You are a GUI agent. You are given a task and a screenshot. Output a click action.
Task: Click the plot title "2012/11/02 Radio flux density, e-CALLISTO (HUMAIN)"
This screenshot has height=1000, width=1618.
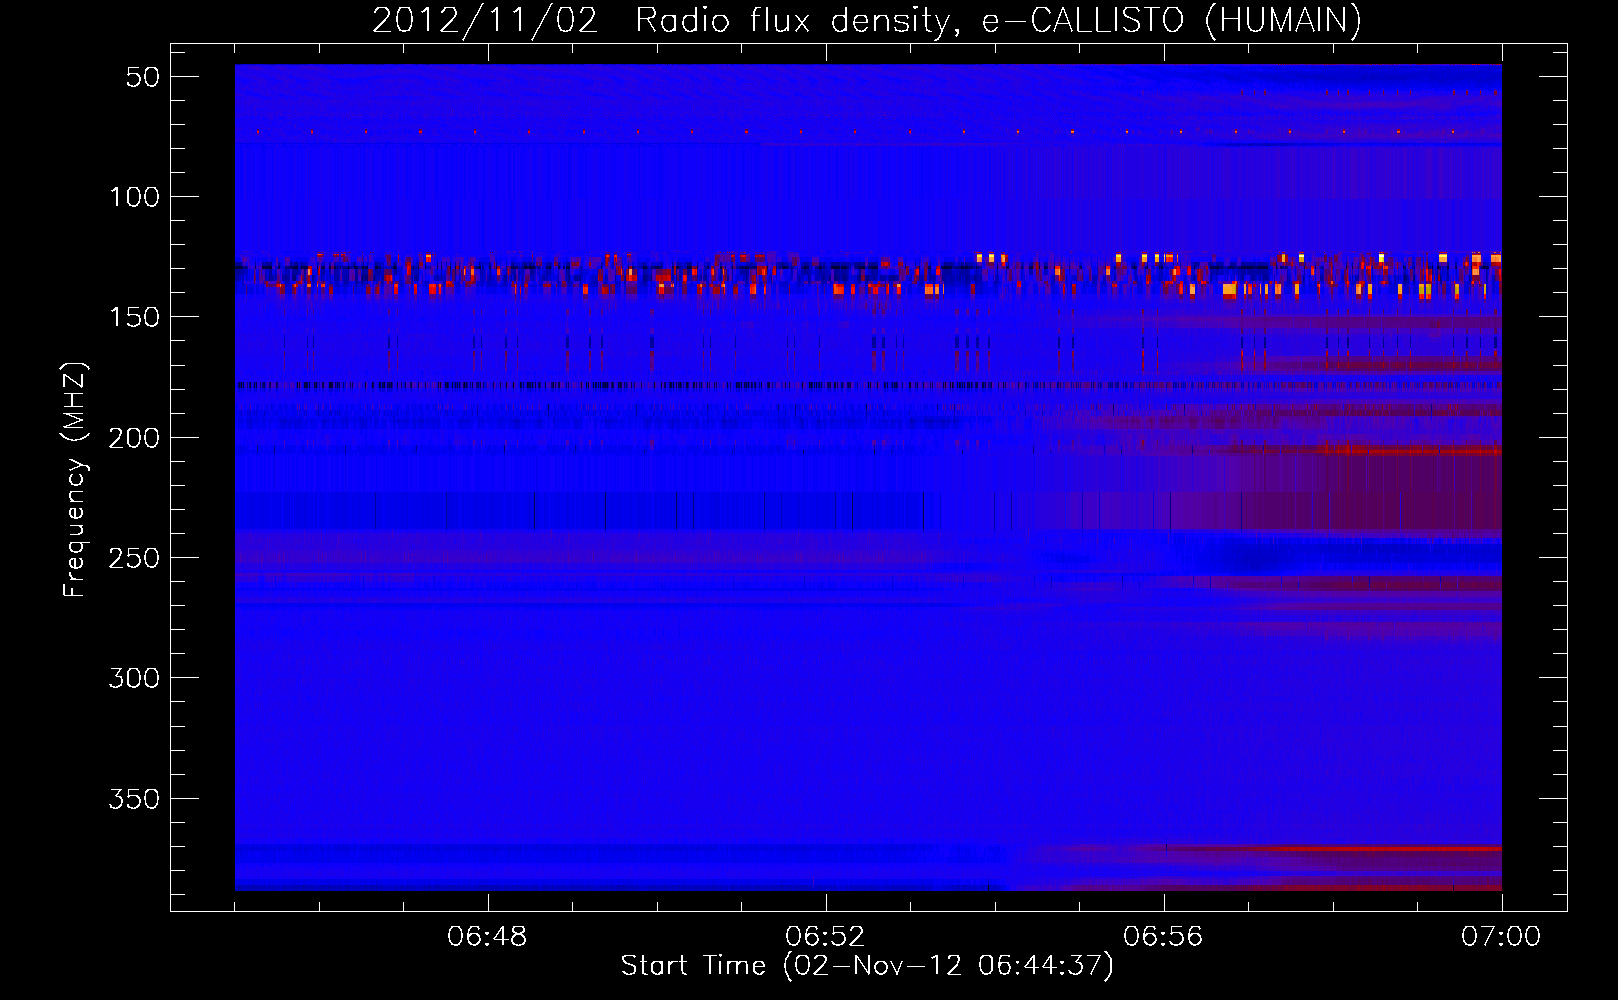867,21
